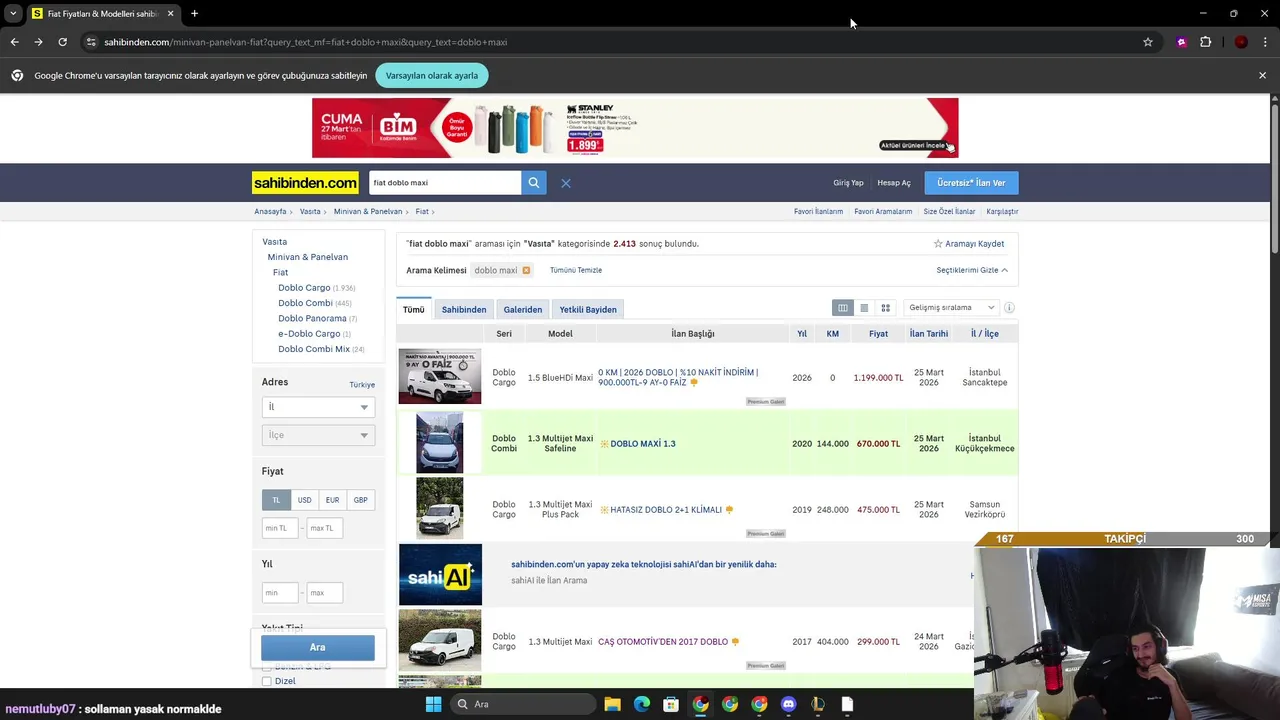Open the browser extensions puzzle icon
The height and width of the screenshot is (720, 1280).
pyautogui.click(x=1205, y=42)
